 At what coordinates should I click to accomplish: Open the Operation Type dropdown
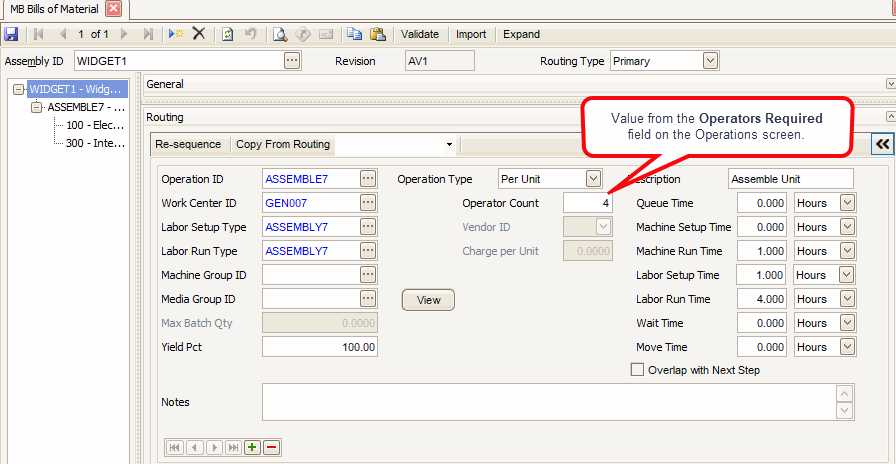coord(593,179)
